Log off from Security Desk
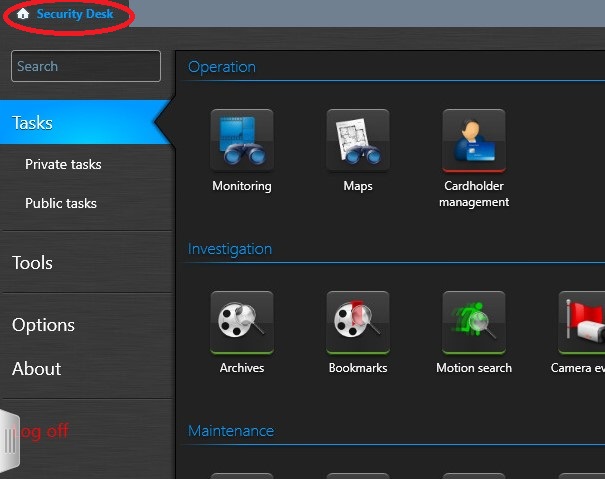605x479 pixels. click(x=45, y=432)
